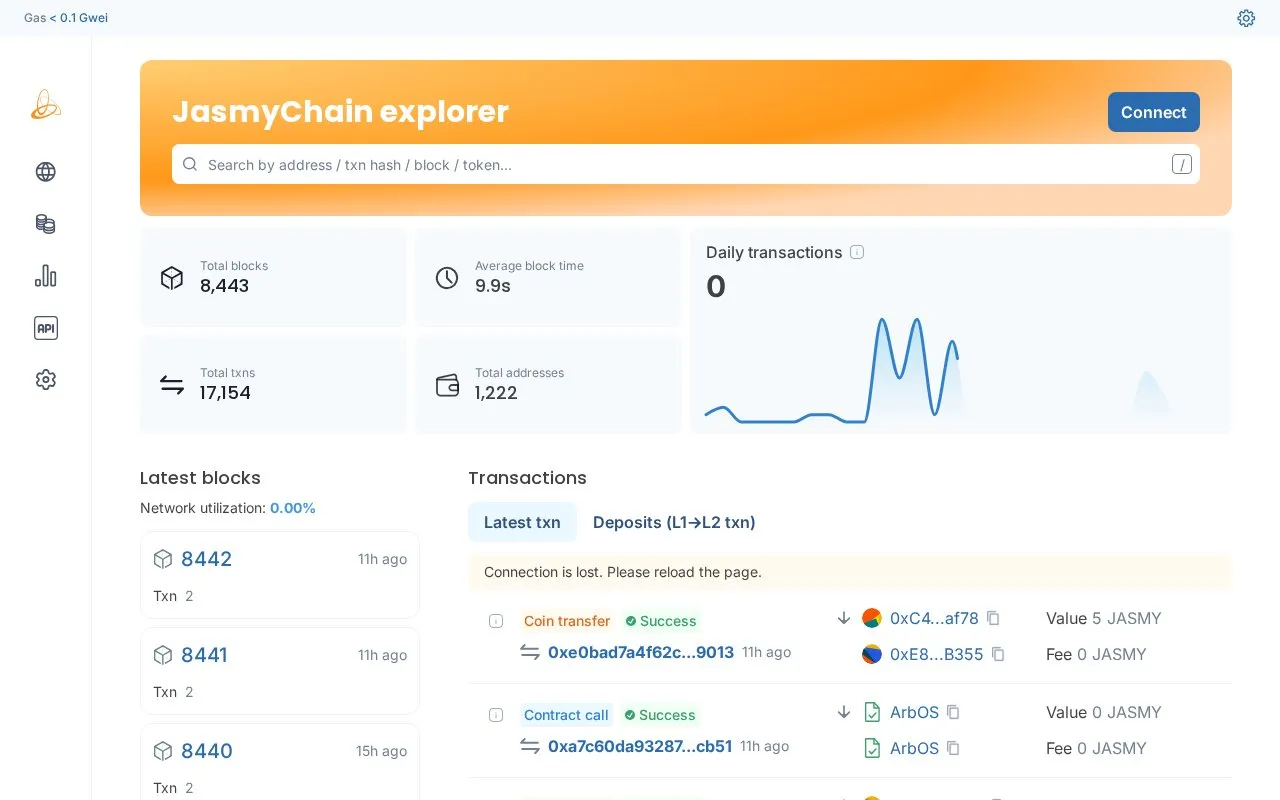Screen dimensions: 1280x800
Task: Click the Total txns value 17,154
Action: point(225,393)
